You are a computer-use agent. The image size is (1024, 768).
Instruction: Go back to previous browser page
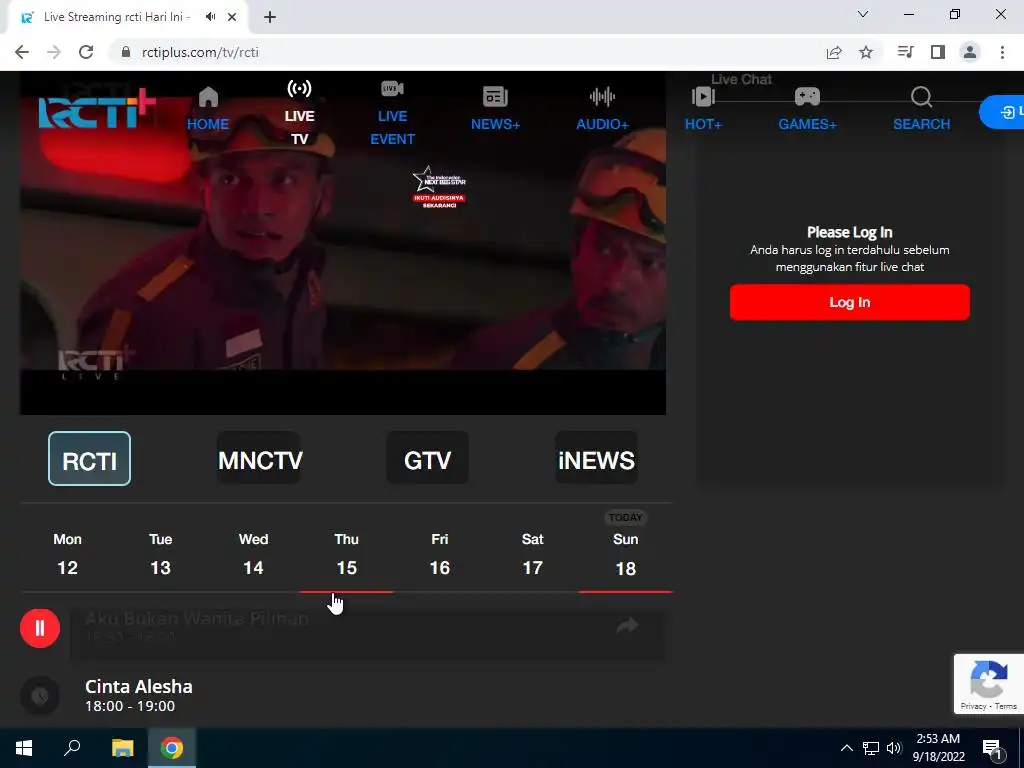coord(22,52)
